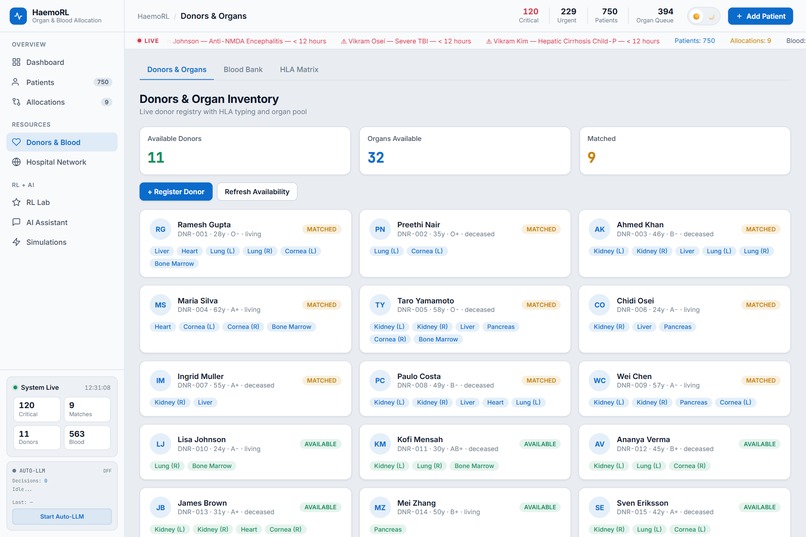The image size is (806, 537).
Task: Click the Donors & Blood heart icon
Action: click(16, 142)
